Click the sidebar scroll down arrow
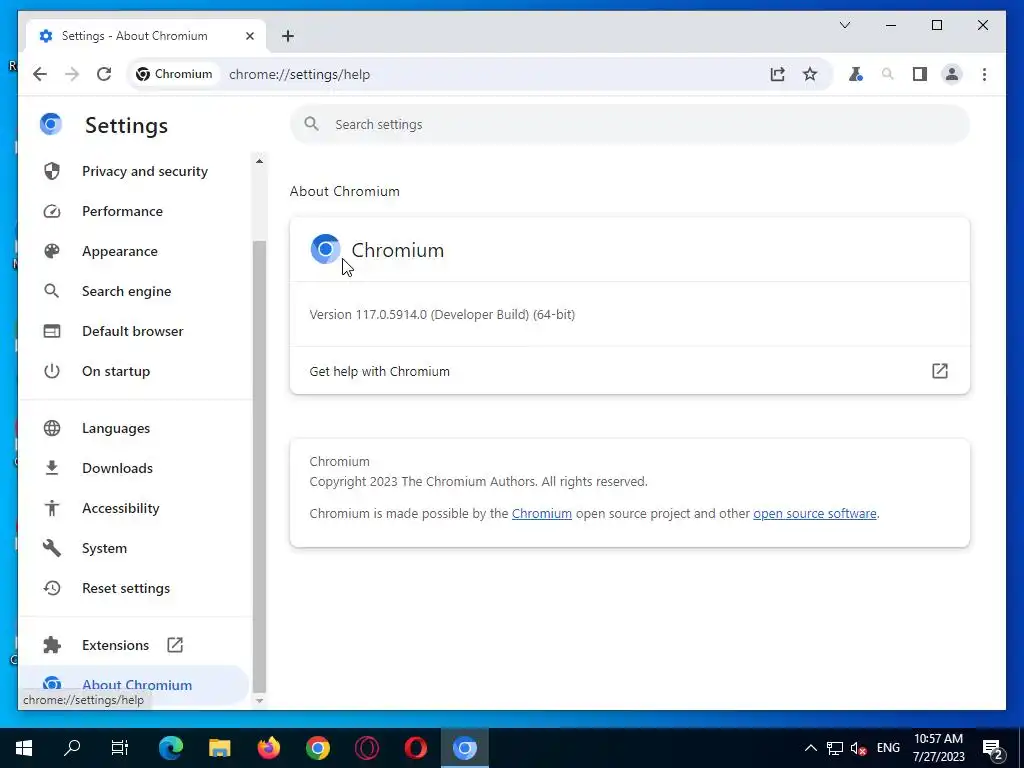 [x=259, y=701]
